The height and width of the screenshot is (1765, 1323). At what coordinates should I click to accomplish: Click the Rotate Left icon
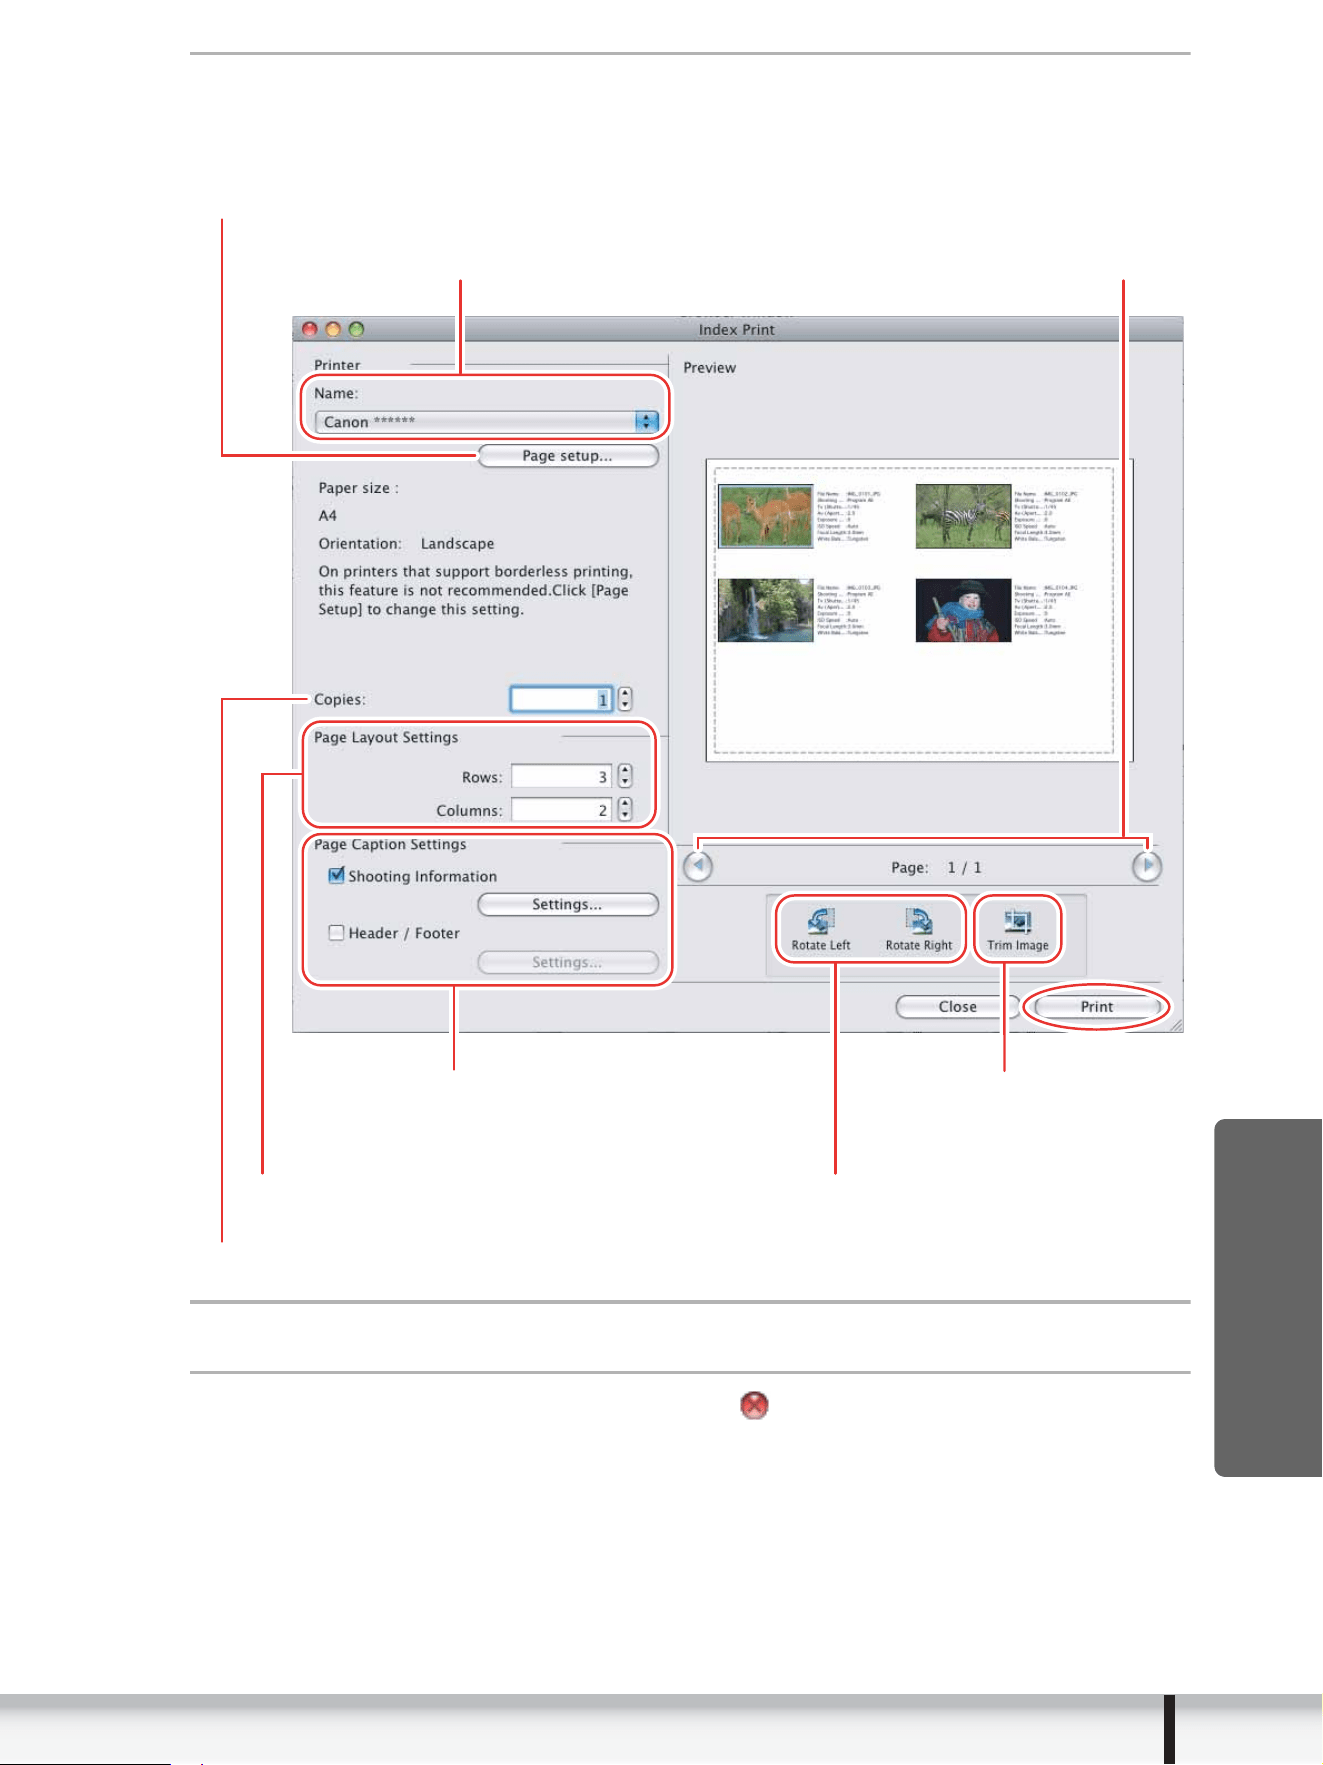(820, 929)
